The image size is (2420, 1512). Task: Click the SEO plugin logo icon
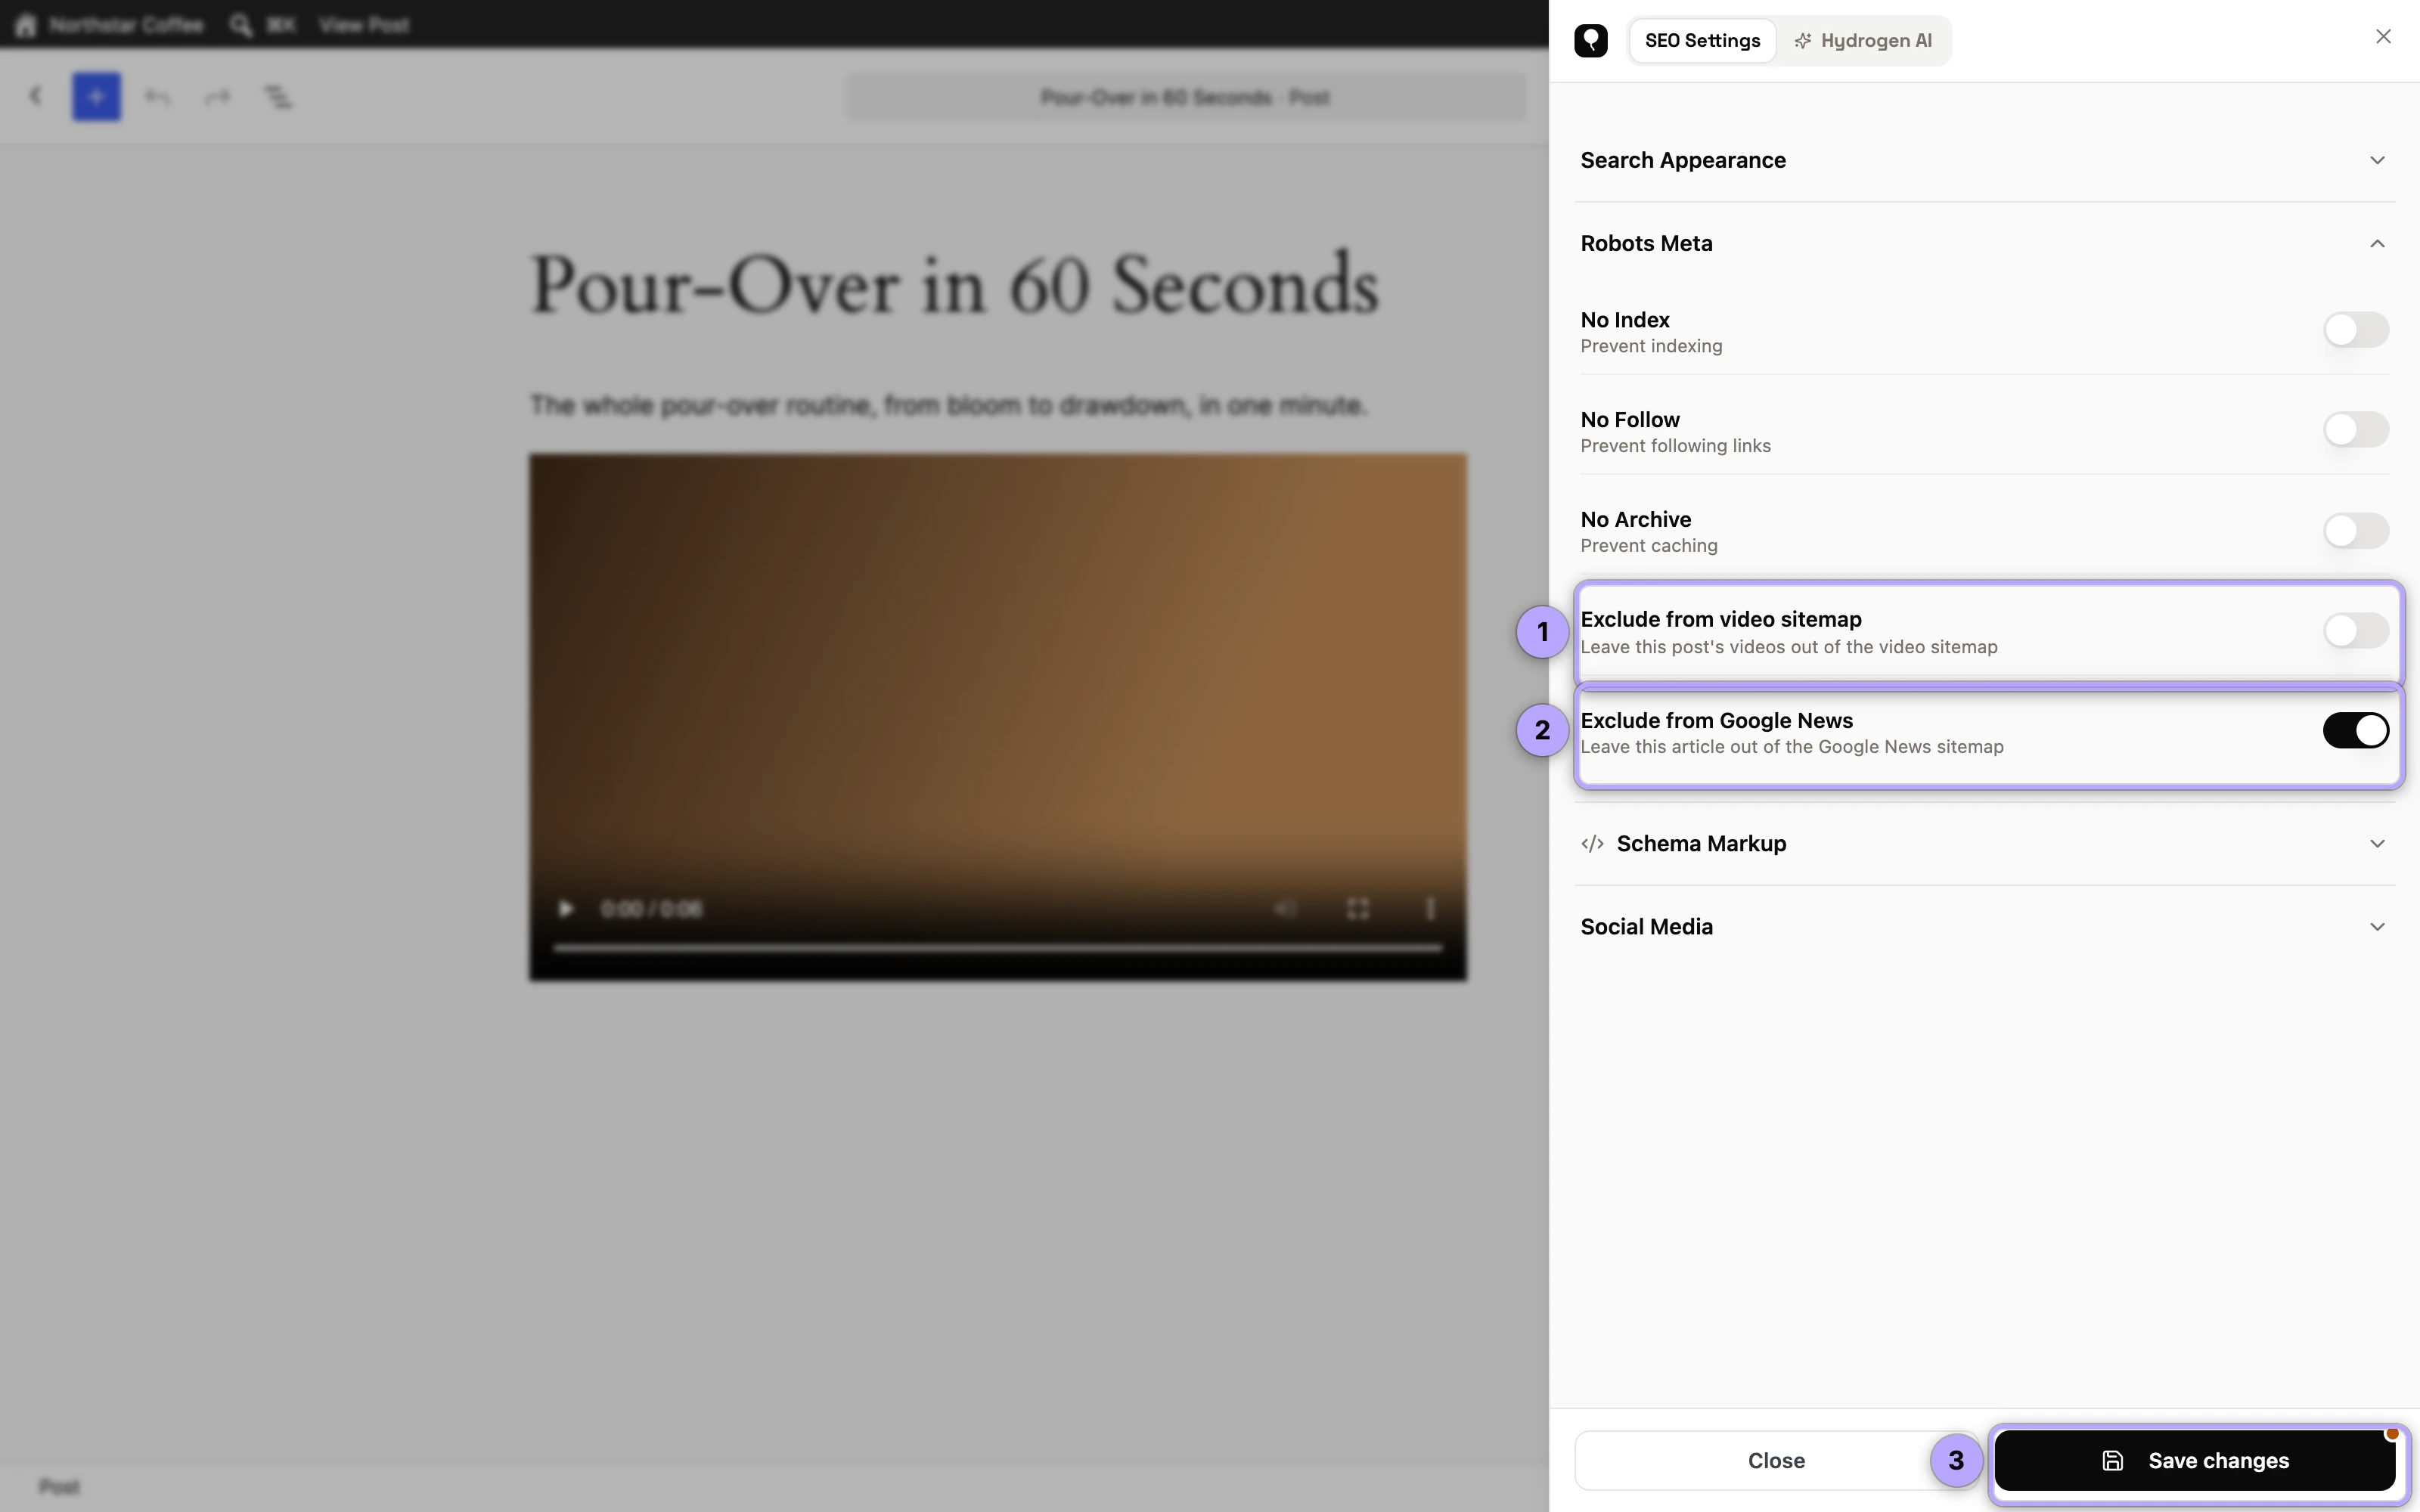click(x=1590, y=41)
